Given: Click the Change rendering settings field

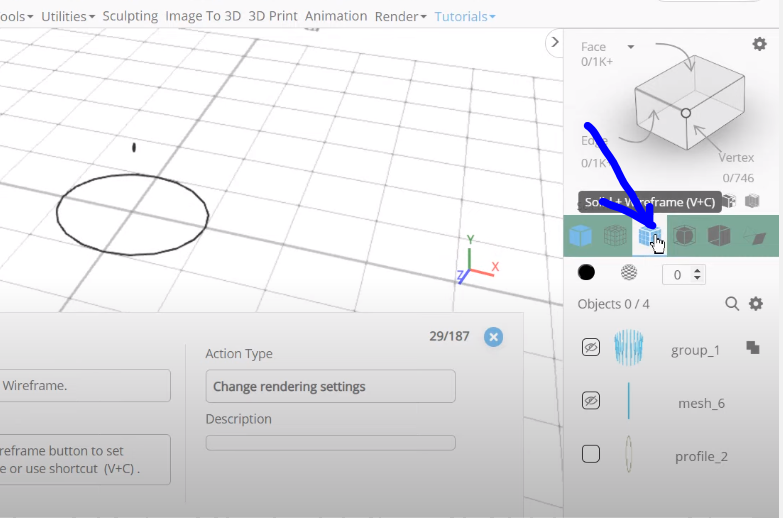Looking at the screenshot, I should pos(331,386).
